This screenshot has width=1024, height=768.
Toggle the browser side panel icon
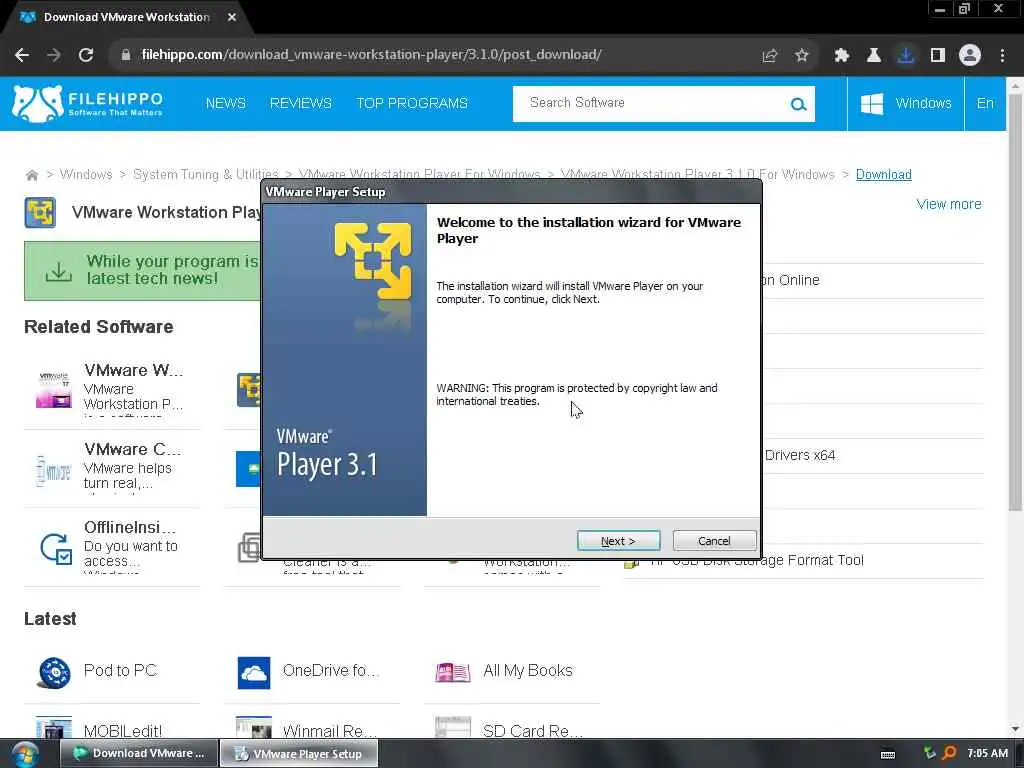938,56
